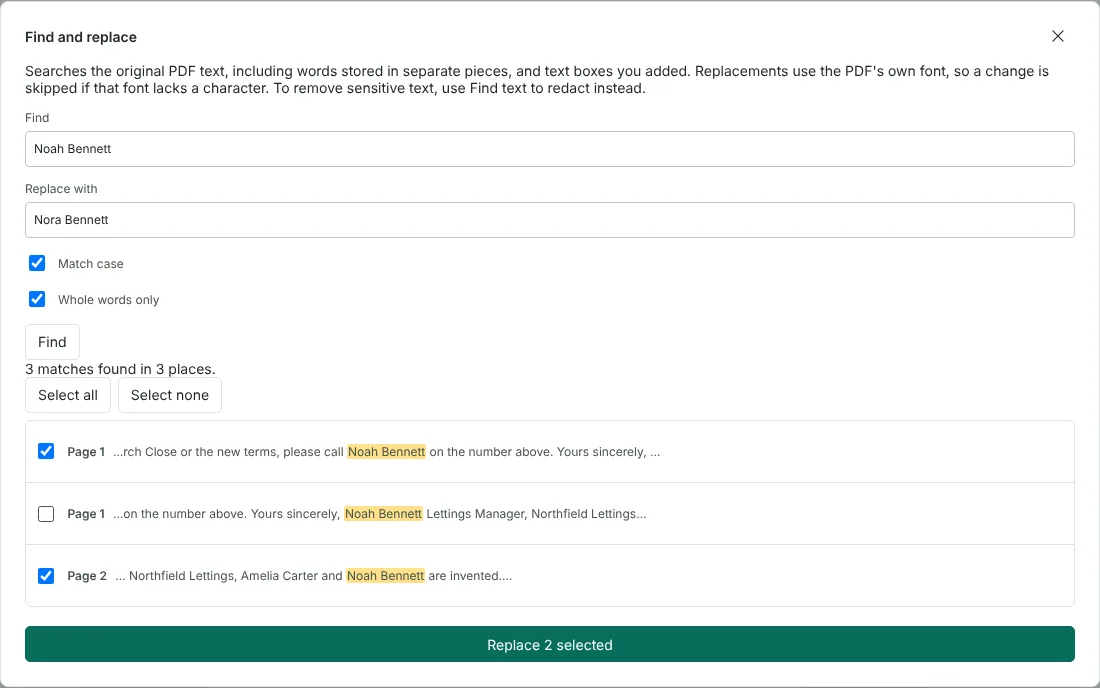Click the Select all button
1100x688 pixels.
coord(67,395)
